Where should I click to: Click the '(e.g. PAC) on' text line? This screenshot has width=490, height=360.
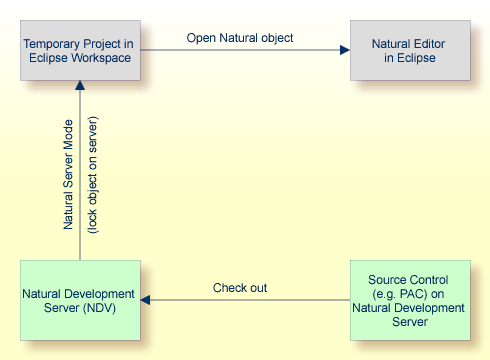pyautogui.click(x=408, y=294)
